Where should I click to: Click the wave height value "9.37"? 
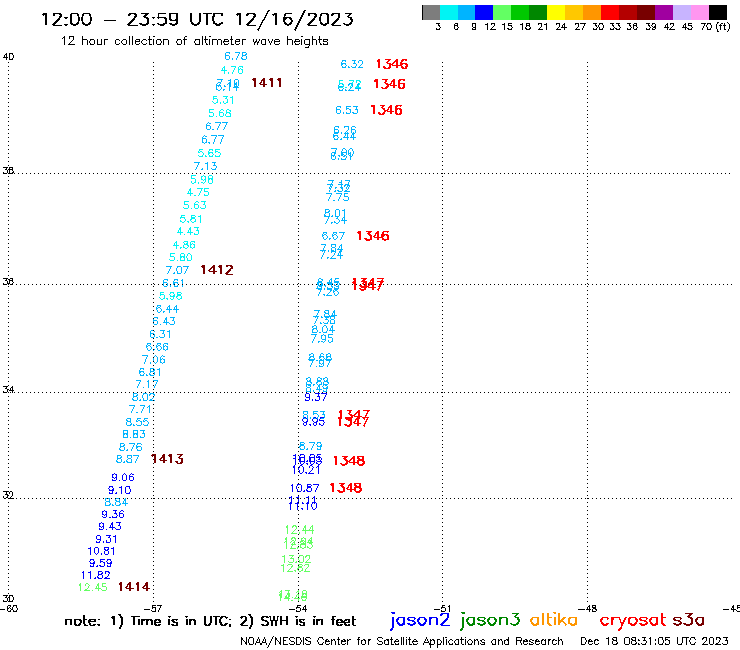click(316, 397)
